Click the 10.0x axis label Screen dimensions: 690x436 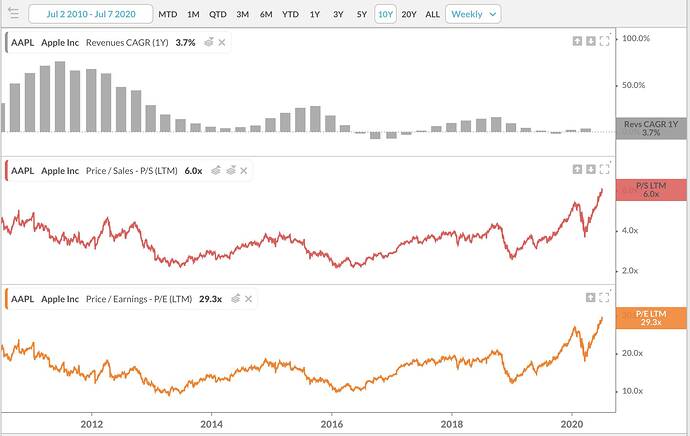point(632,391)
